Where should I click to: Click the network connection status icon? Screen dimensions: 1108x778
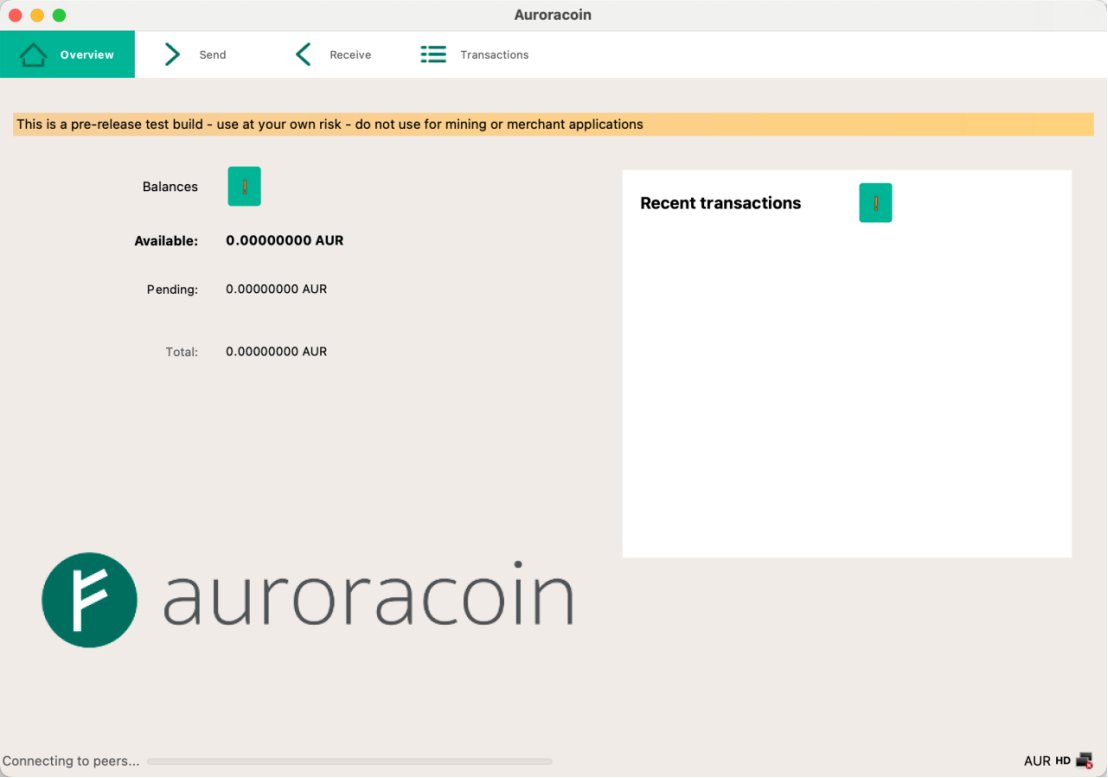click(1085, 761)
